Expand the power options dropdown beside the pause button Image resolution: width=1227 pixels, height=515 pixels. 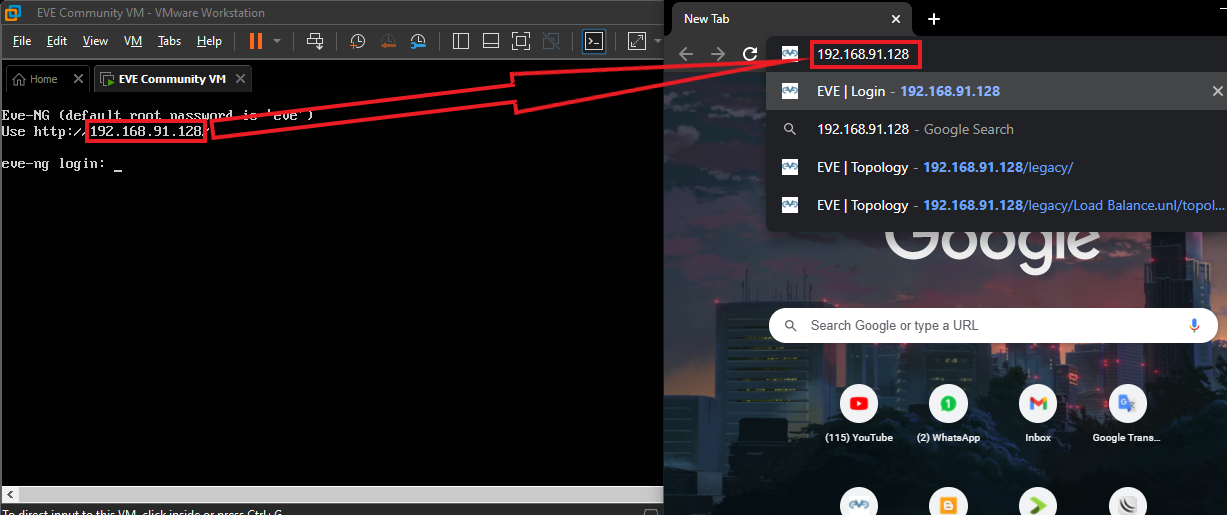point(277,41)
